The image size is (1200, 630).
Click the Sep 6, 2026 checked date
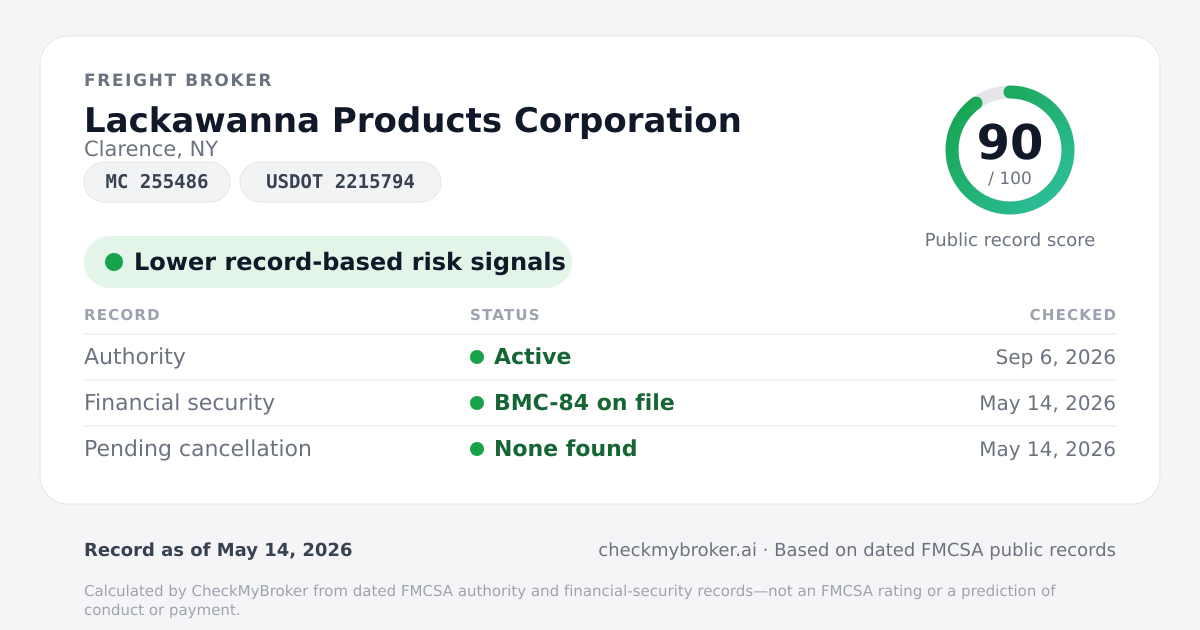tap(1056, 357)
